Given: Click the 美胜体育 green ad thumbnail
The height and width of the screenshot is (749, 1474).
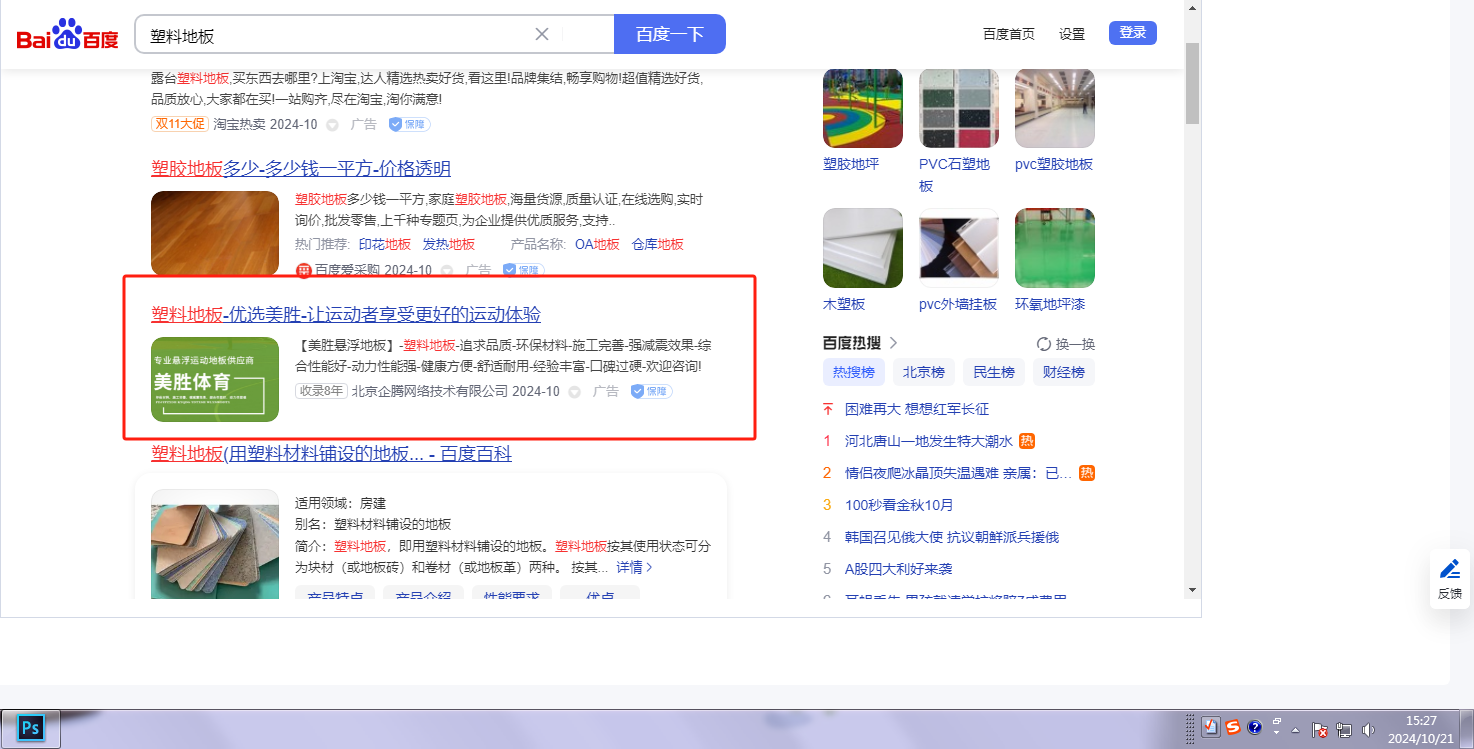Looking at the screenshot, I should [x=215, y=379].
